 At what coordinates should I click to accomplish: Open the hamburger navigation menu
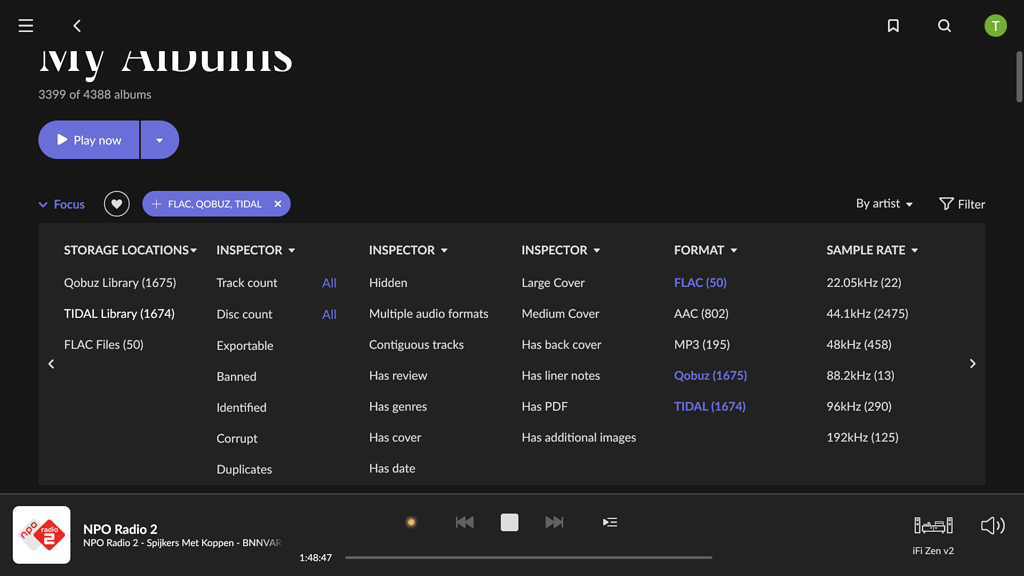25,25
